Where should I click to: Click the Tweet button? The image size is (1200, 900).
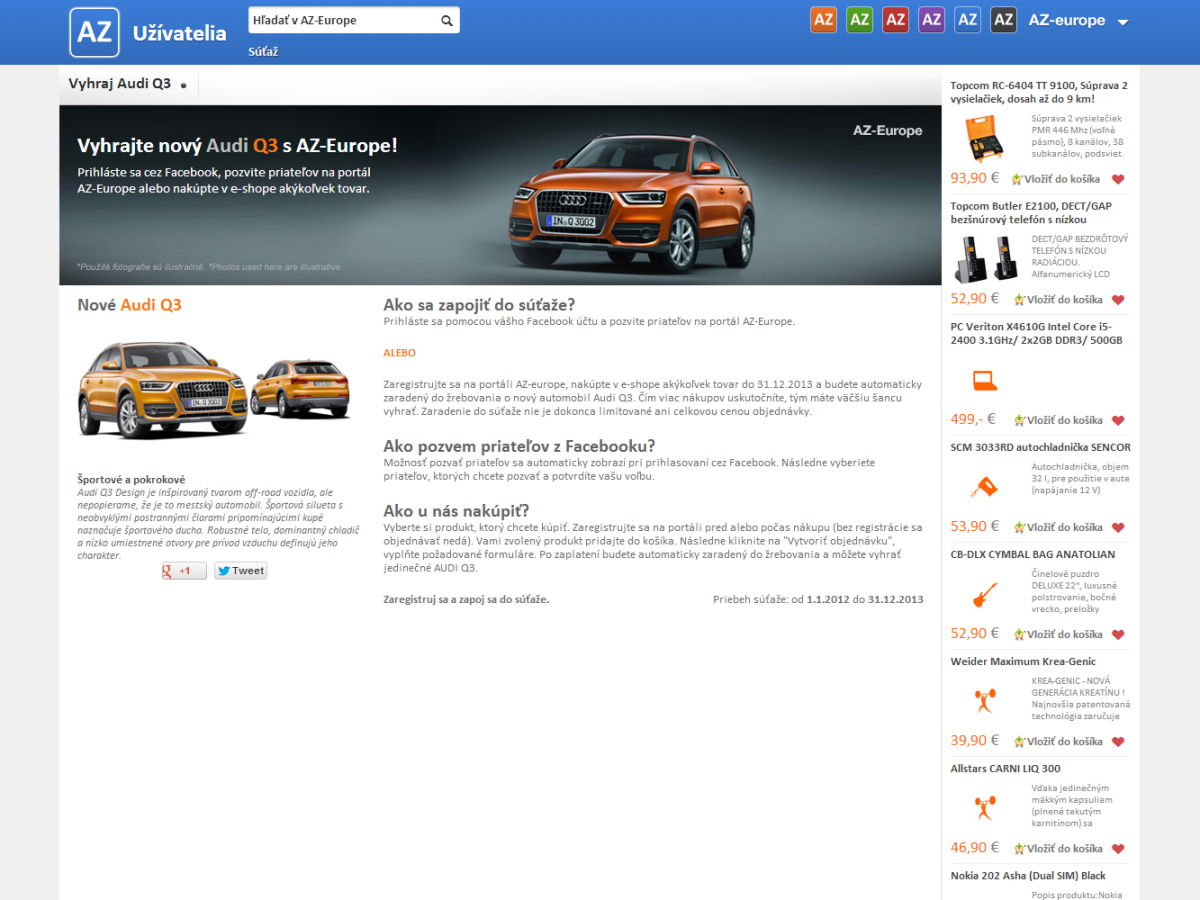pos(241,571)
